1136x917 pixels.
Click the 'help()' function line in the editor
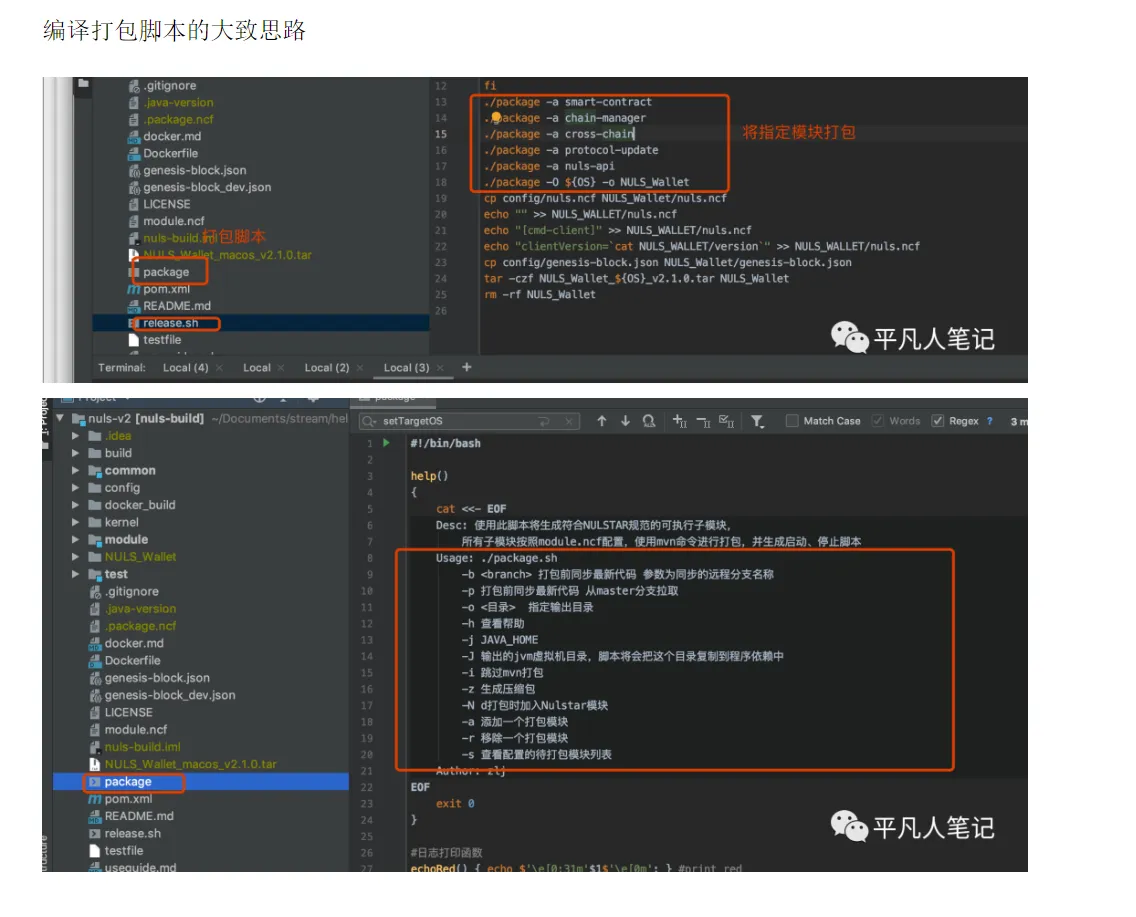(x=430, y=476)
